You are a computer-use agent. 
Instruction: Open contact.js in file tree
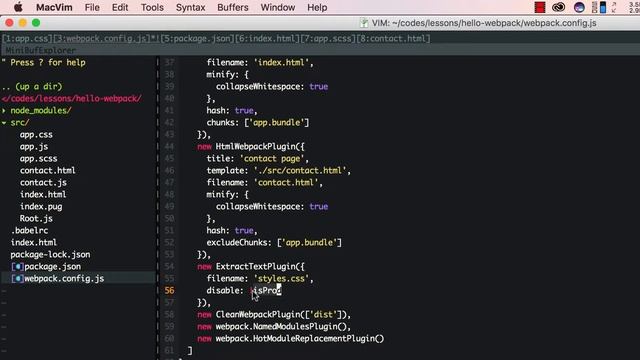click(x=43, y=182)
